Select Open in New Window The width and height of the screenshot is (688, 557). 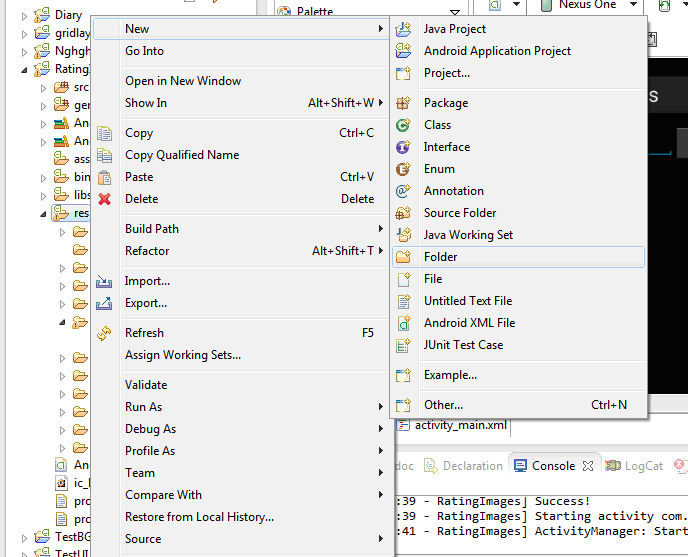[240, 81]
